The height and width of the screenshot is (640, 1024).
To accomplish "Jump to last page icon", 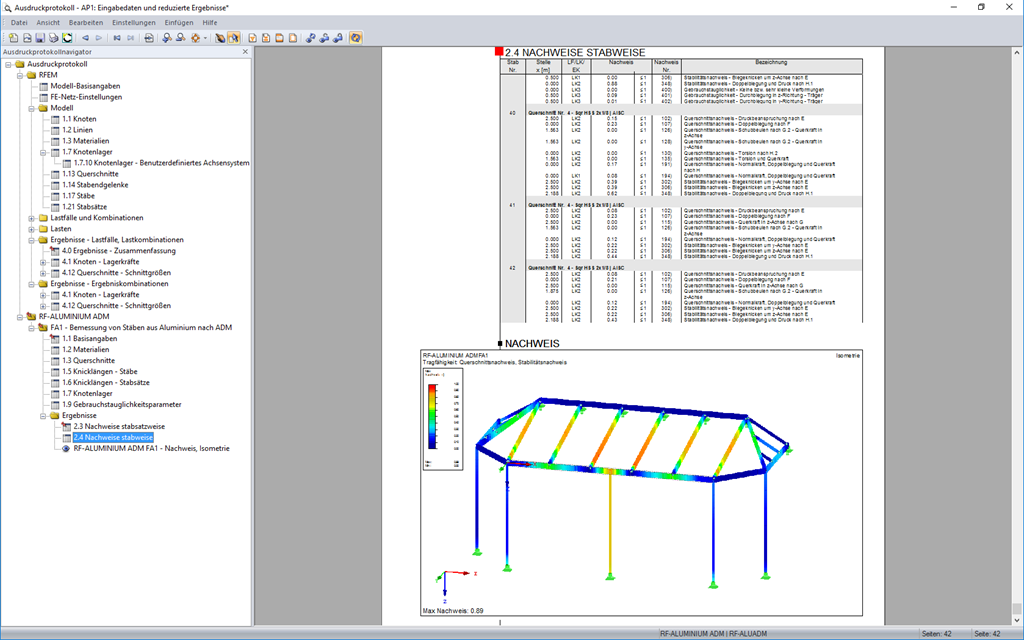I will [x=131, y=38].
